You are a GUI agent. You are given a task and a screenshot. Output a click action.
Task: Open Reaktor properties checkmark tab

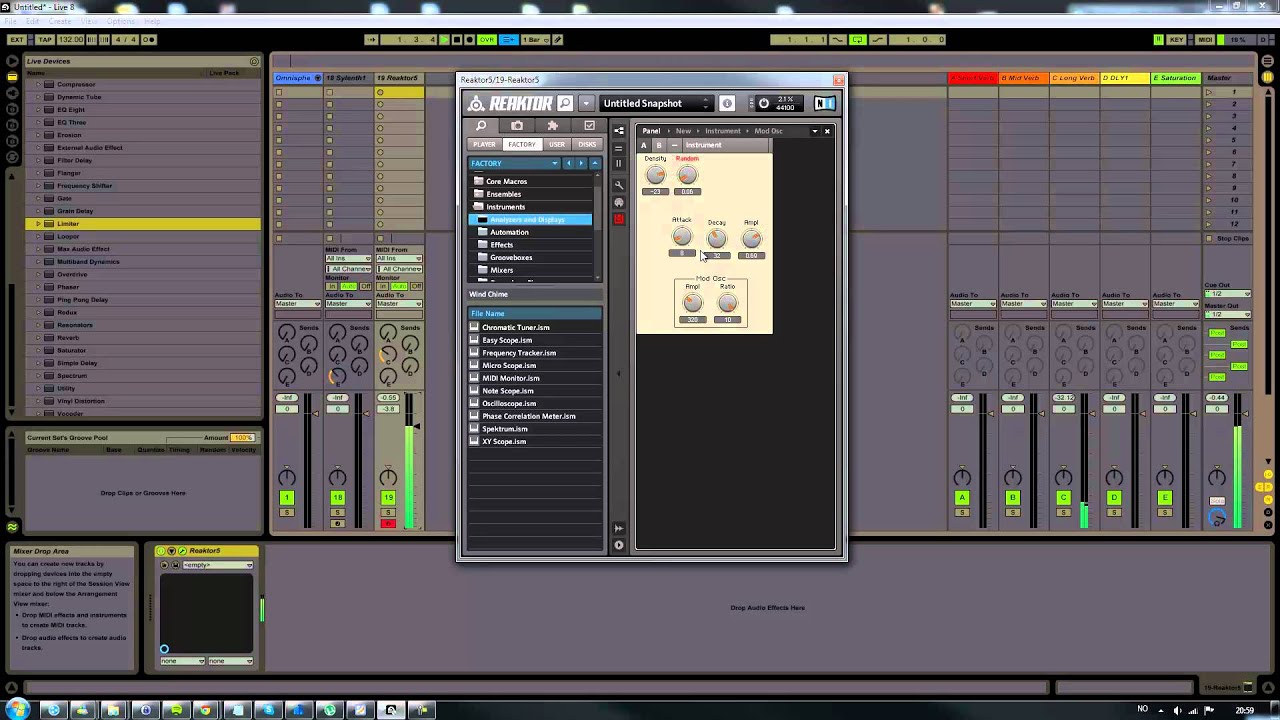coord(589,126)
